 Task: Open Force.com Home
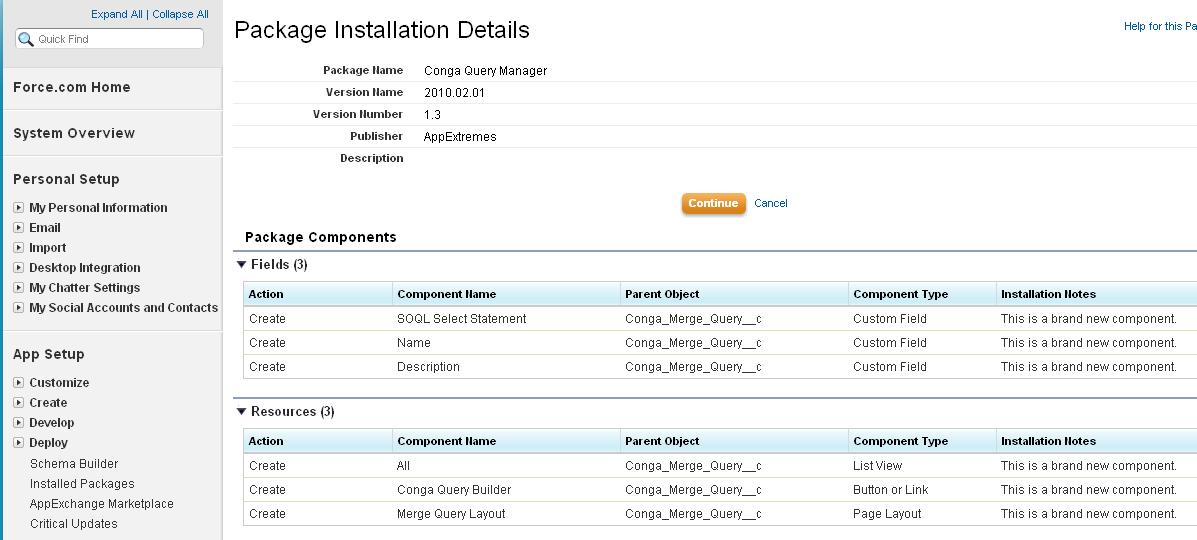click(x=72, y=87)
